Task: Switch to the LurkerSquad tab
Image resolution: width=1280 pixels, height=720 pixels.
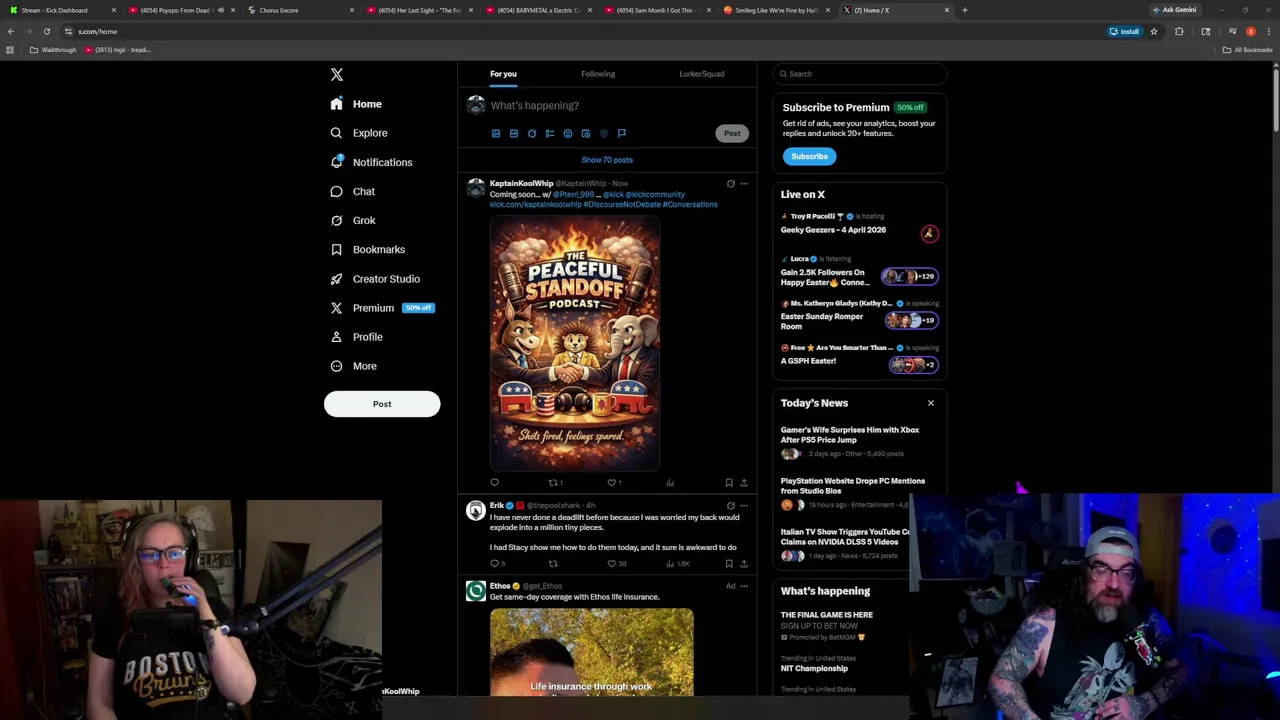Action: [702, 74]
